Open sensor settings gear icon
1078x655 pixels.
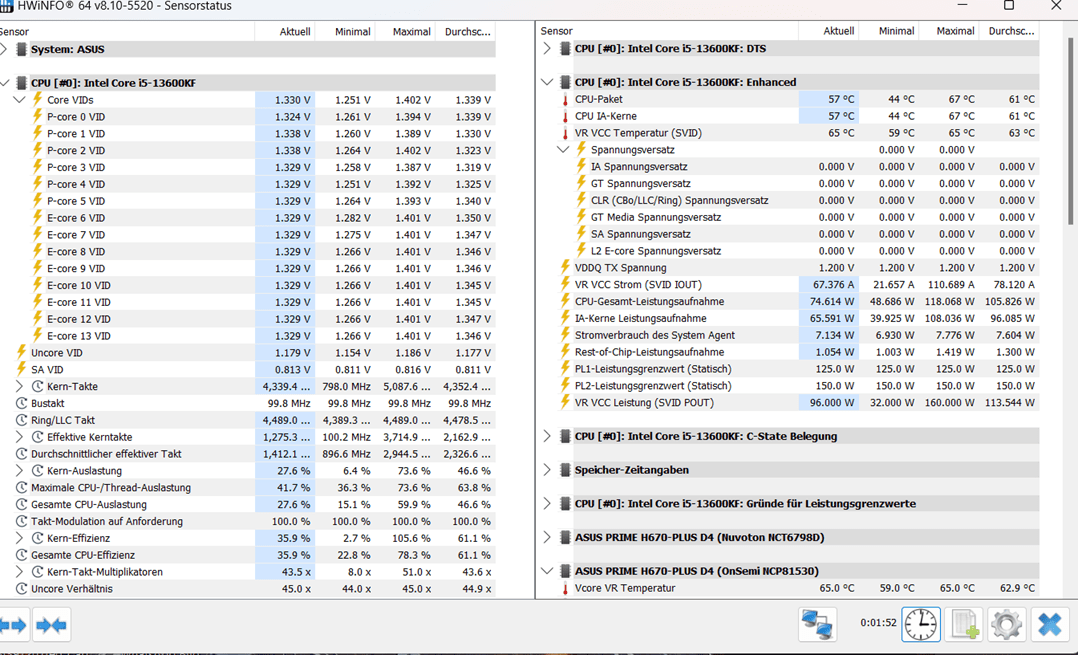(x=1006, y=625)
